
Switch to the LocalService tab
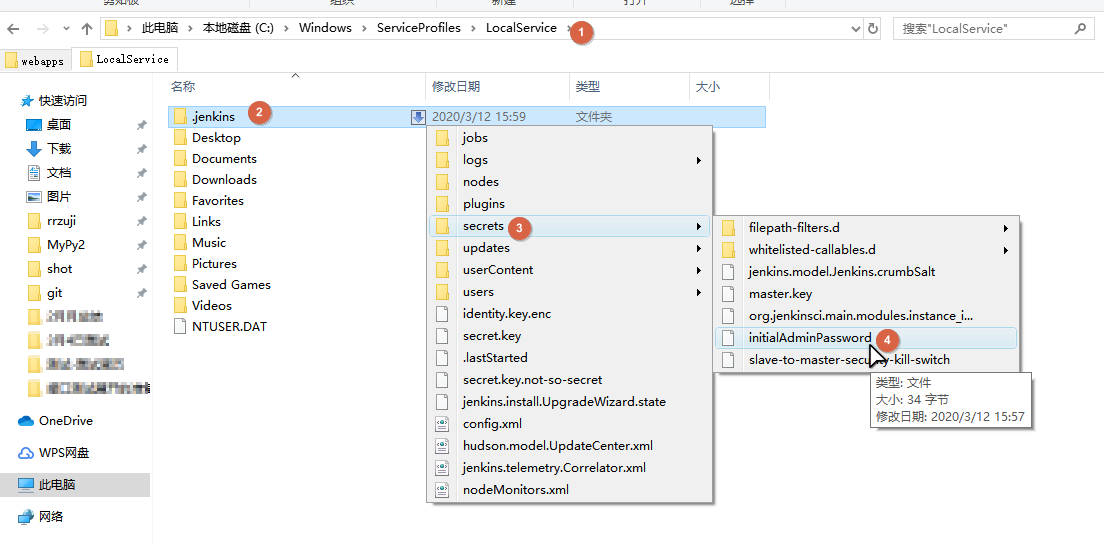125,59
